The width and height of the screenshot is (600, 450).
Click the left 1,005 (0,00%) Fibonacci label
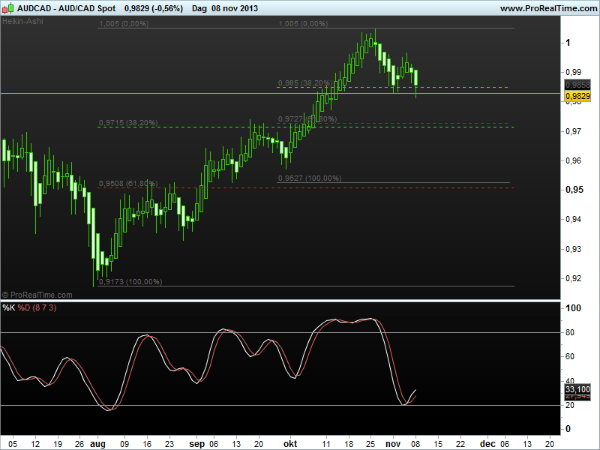tap(124, 24)
